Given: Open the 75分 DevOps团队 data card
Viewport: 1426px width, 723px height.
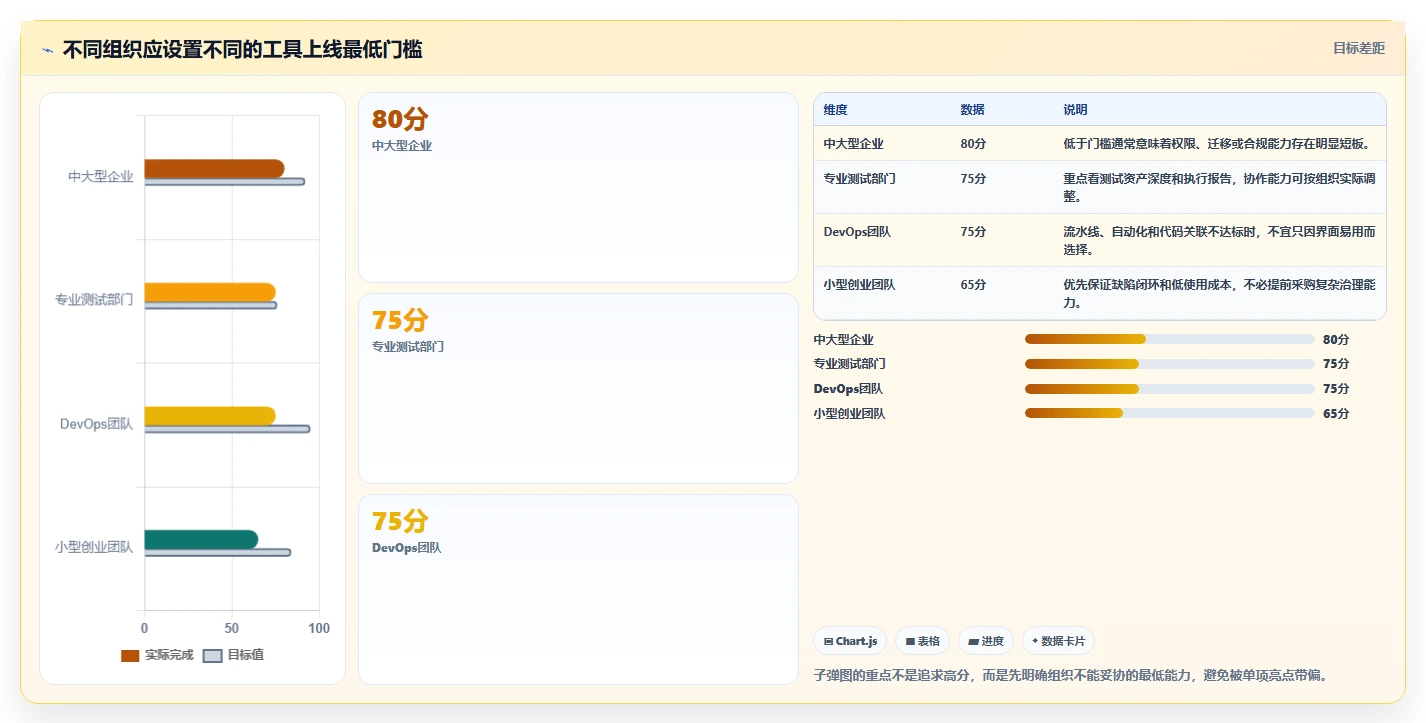Looking at the screenshot, I should pyautogui.click(x=578, y=590).
